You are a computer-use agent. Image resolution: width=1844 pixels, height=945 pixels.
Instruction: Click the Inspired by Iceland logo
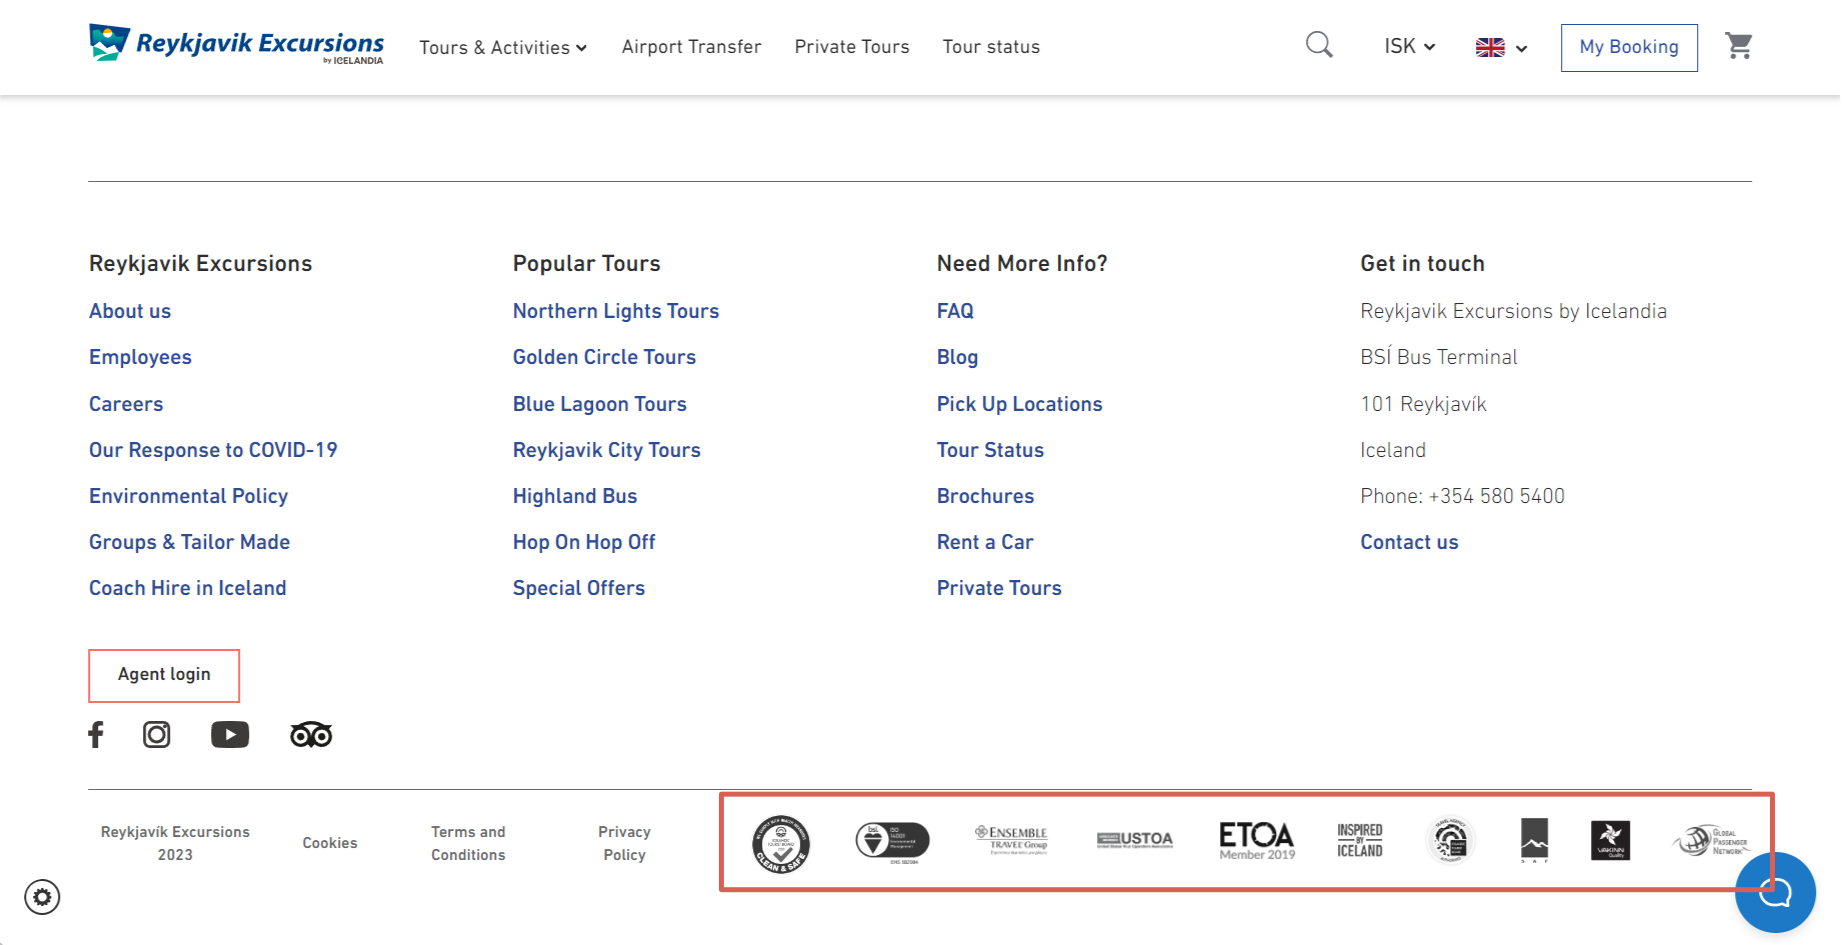pyautogui.click(x=1360, y=841)
